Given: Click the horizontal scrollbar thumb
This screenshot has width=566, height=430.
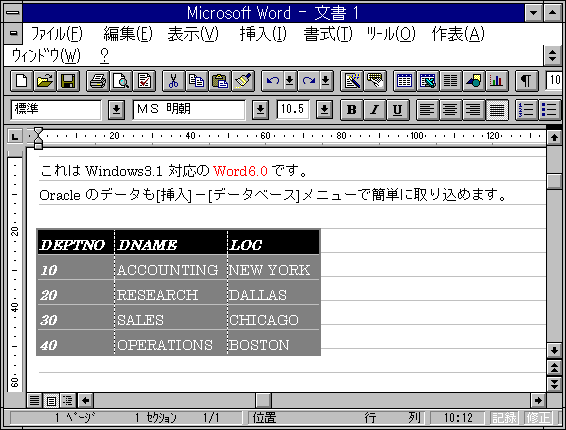Looking at the screenshot, I should 264,400.
